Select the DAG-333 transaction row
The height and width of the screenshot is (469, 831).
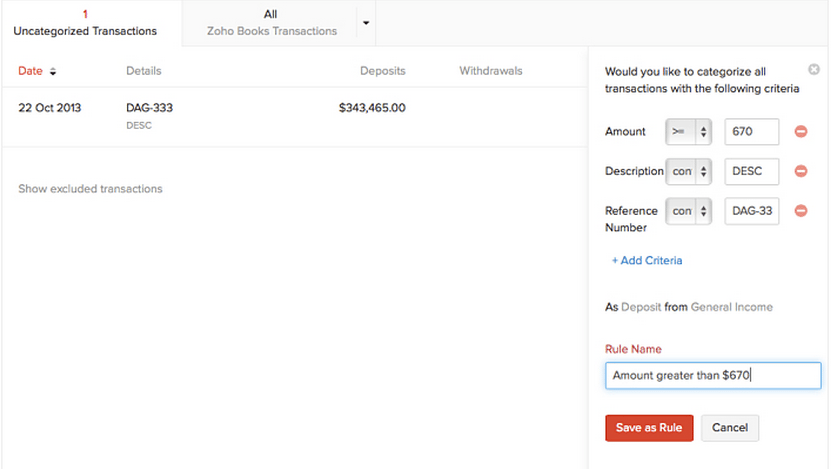(x=295, y=117)
